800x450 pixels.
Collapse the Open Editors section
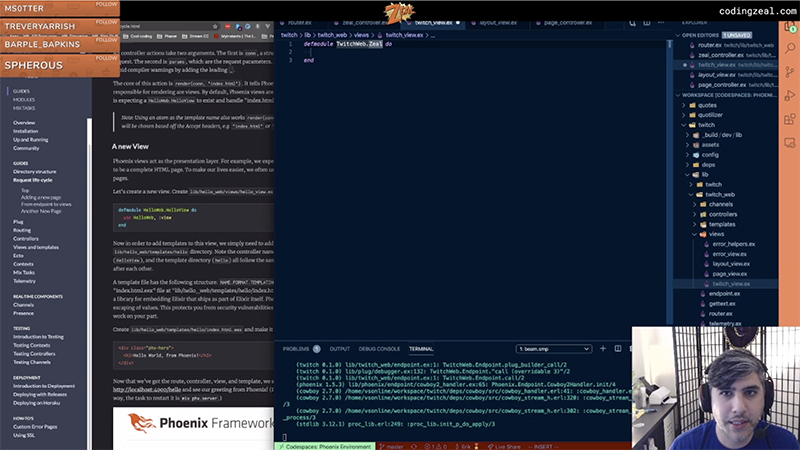coord(678,35)
